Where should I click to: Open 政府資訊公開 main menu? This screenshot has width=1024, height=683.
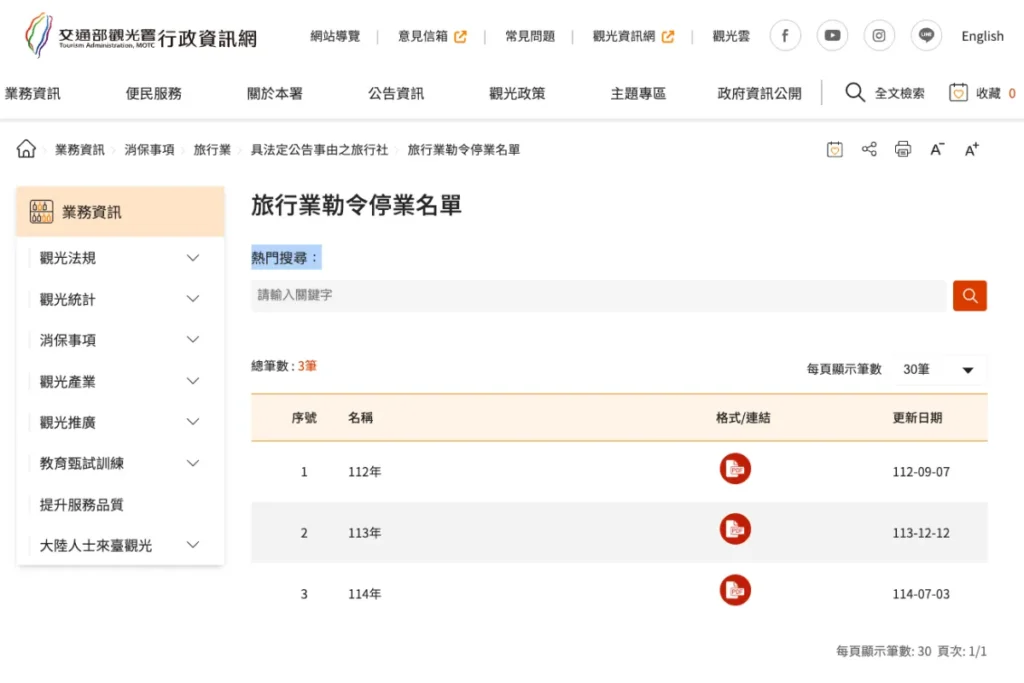(x=759, y=93)
